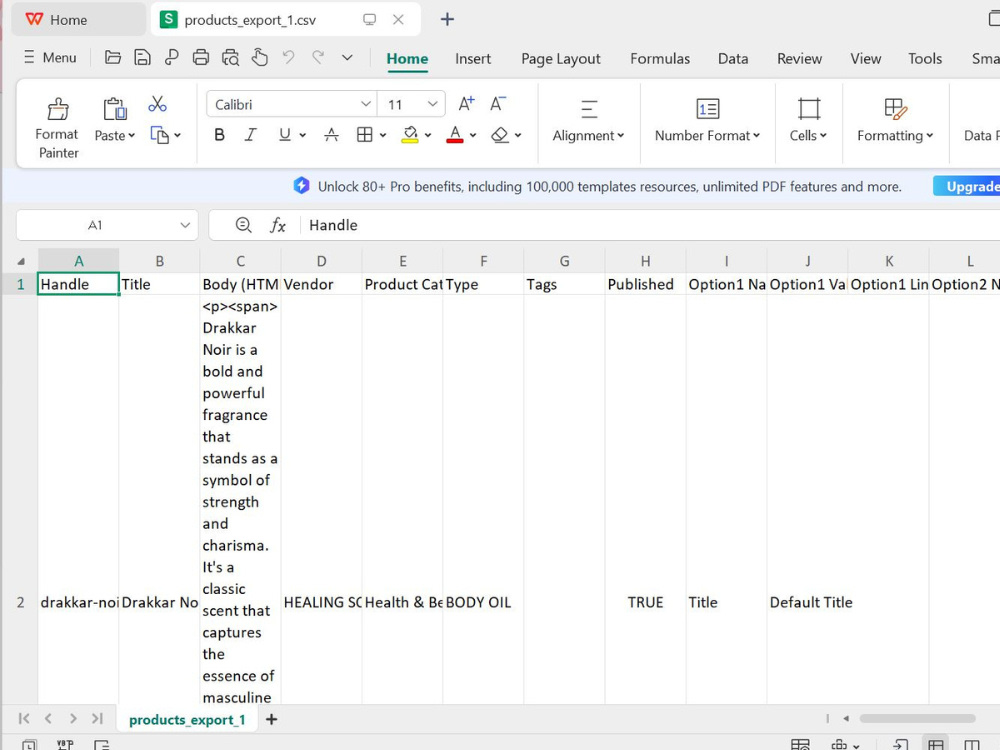Screen dimensions: 1000x750
Task: Toggle Italic formatting
Action: pyautogui.click(x=251, y=135)
